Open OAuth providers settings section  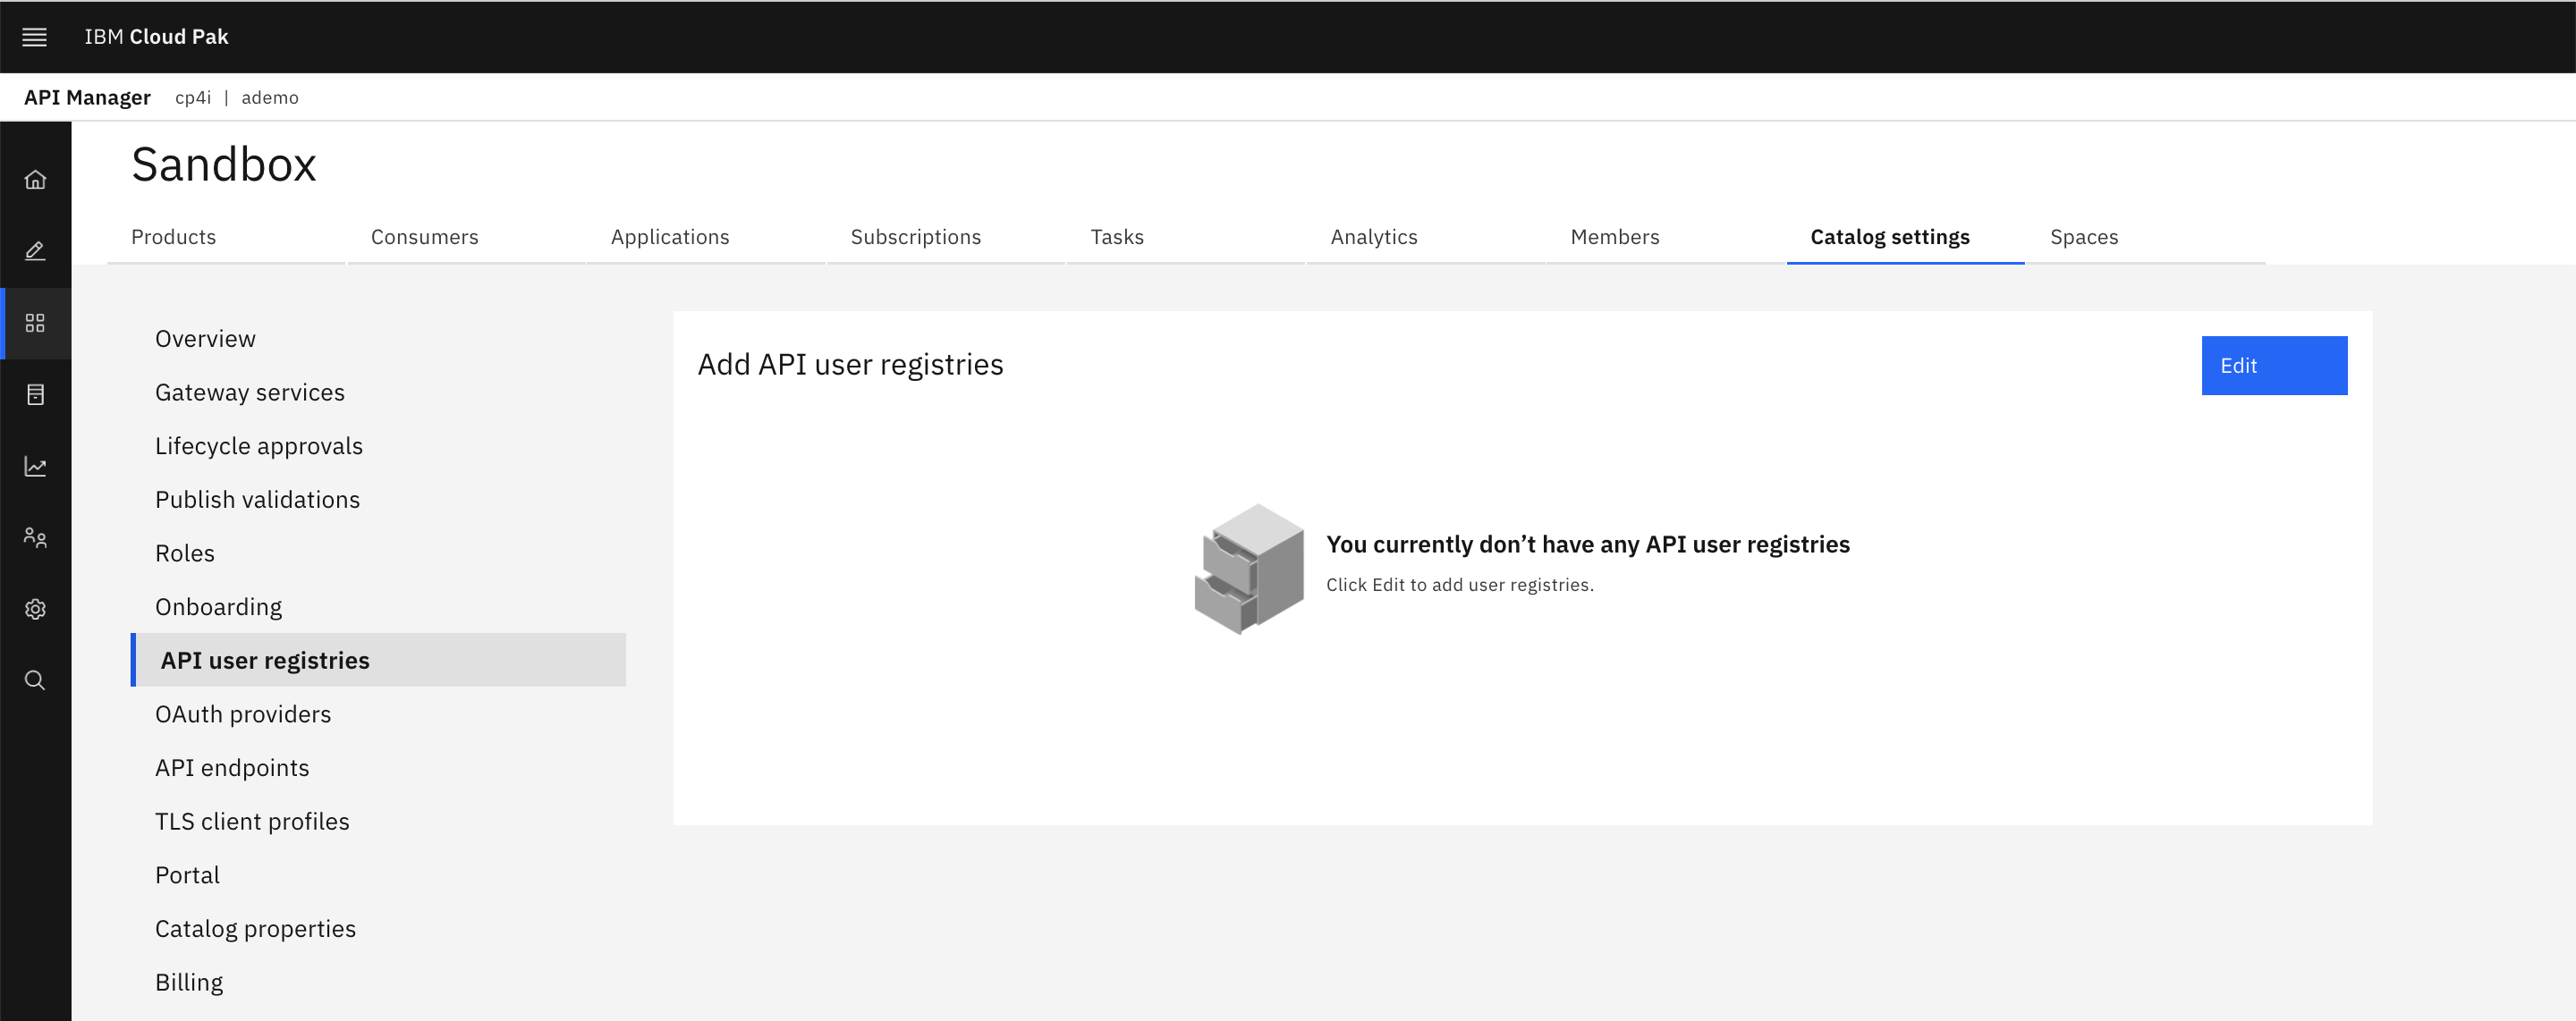click(243, 715)
